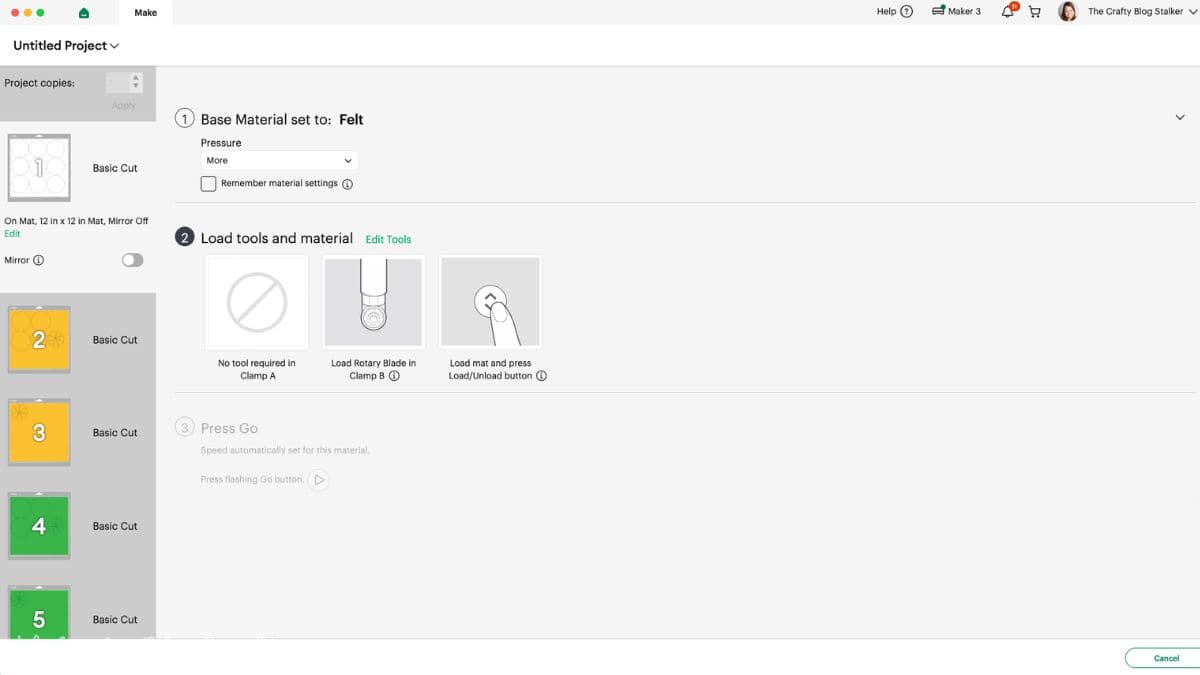1200x675 pixels.
Task: Click the Go play arrow icon
Action: (x=319, y=480)
